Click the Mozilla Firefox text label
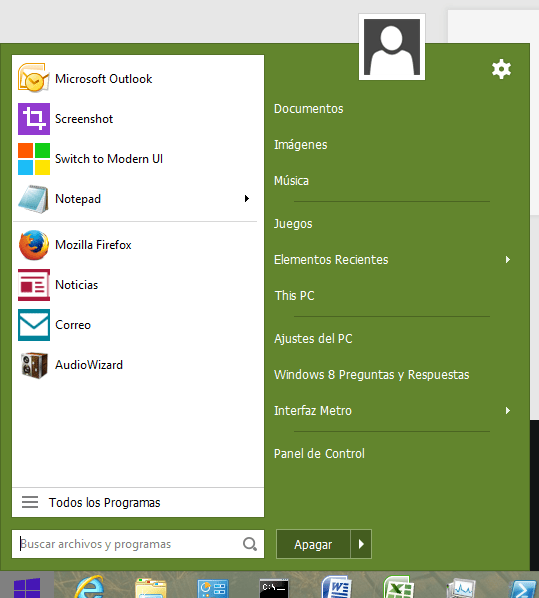Image resolution: width=539 pixels, height=598 pixels. point(93,244)
